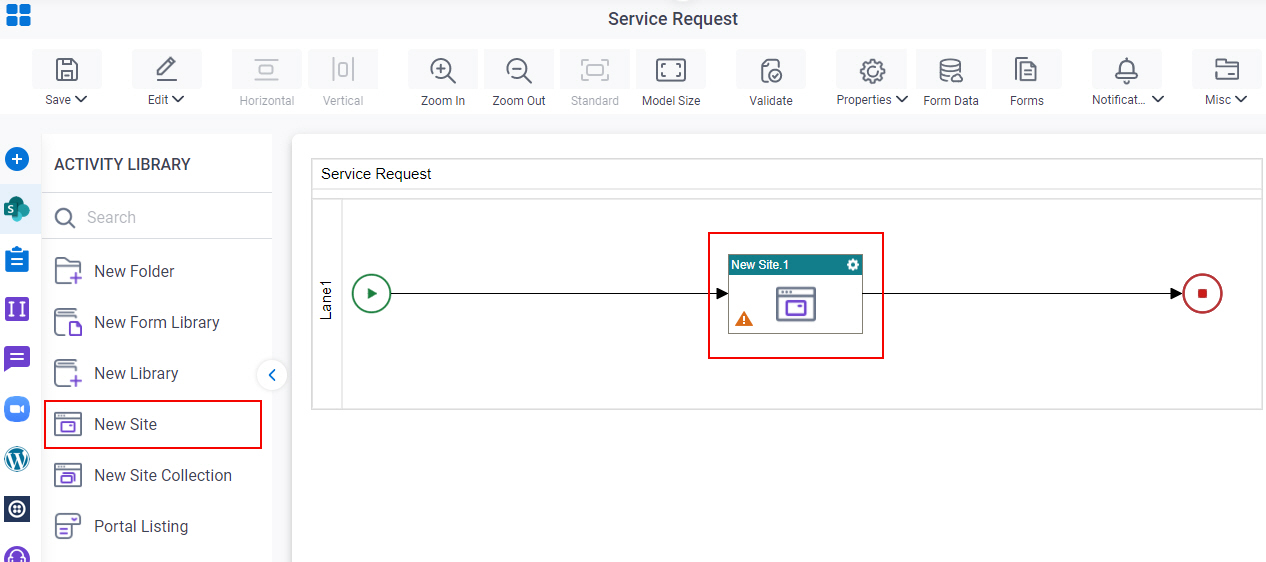Expand the Properties dropdown arrow

pos(902,99)
